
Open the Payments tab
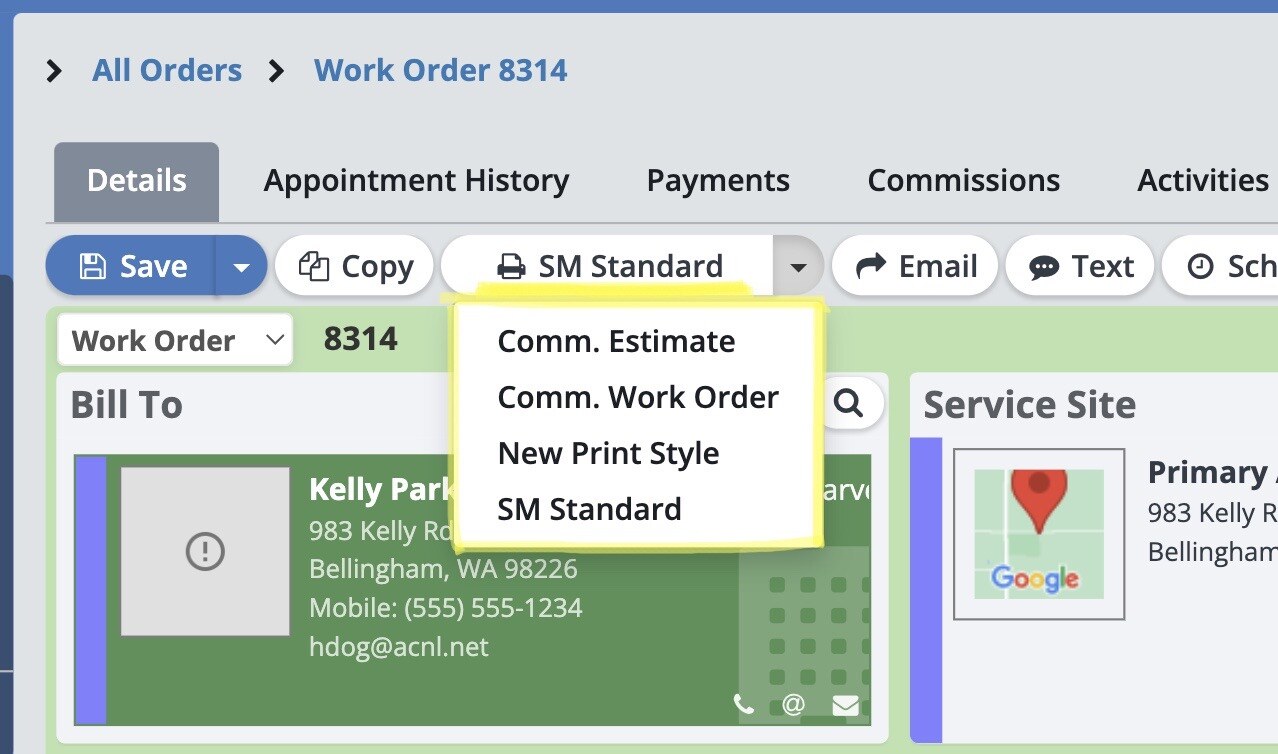(718, 181)
